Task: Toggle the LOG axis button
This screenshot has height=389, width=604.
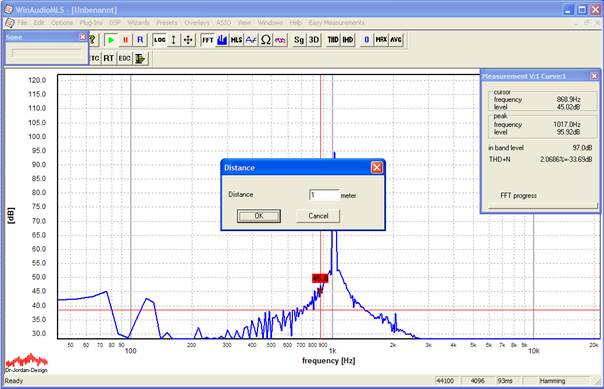Action: [x=159, y=40]
